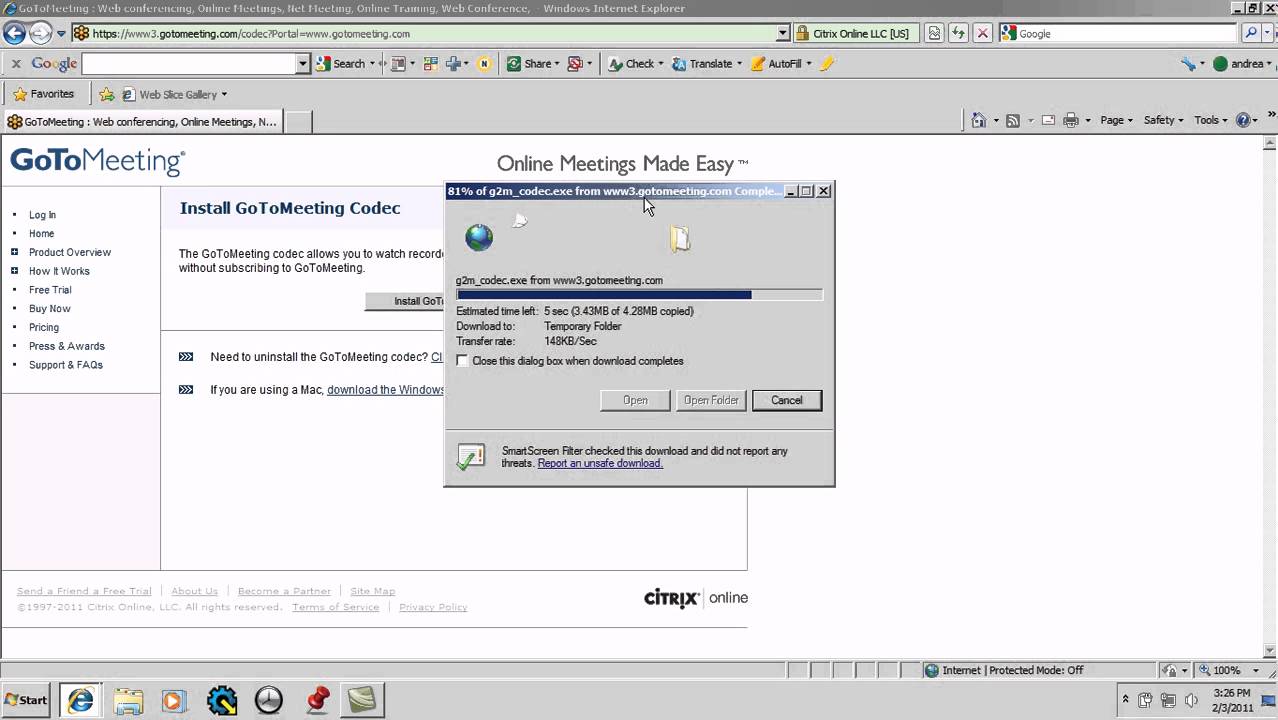Click the Support & FAQs link
1278x720 pixels.
pos(66,365)
